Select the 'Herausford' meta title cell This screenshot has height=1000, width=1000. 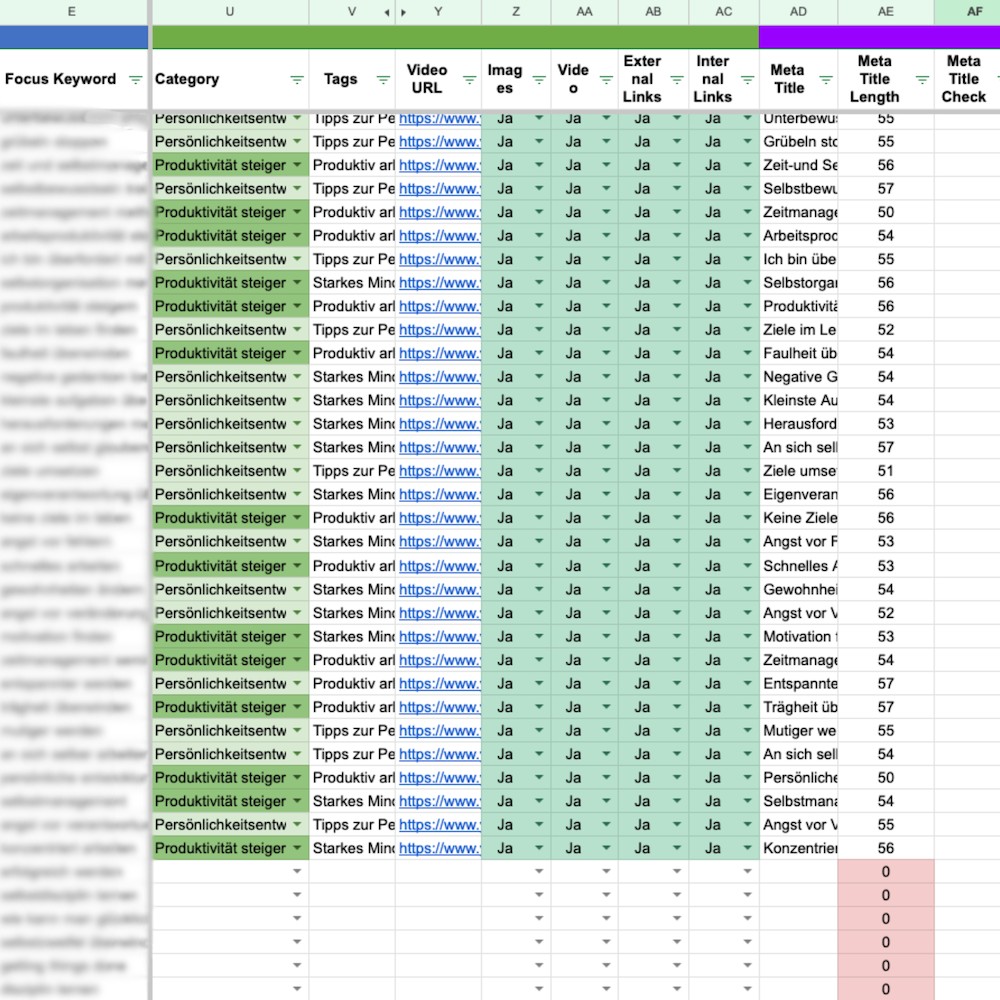pos(798,424)
